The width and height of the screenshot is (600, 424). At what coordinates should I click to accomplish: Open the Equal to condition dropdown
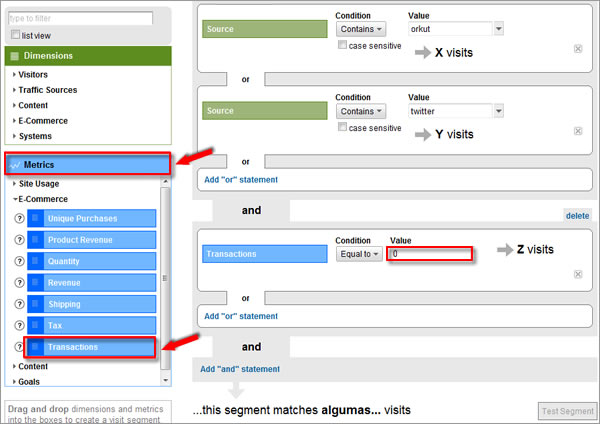coord(359,254)
